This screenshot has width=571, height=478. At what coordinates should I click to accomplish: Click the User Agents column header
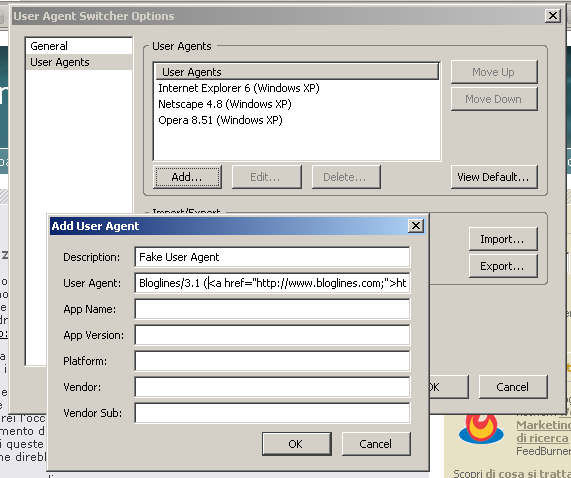click(x=297, y=72)
